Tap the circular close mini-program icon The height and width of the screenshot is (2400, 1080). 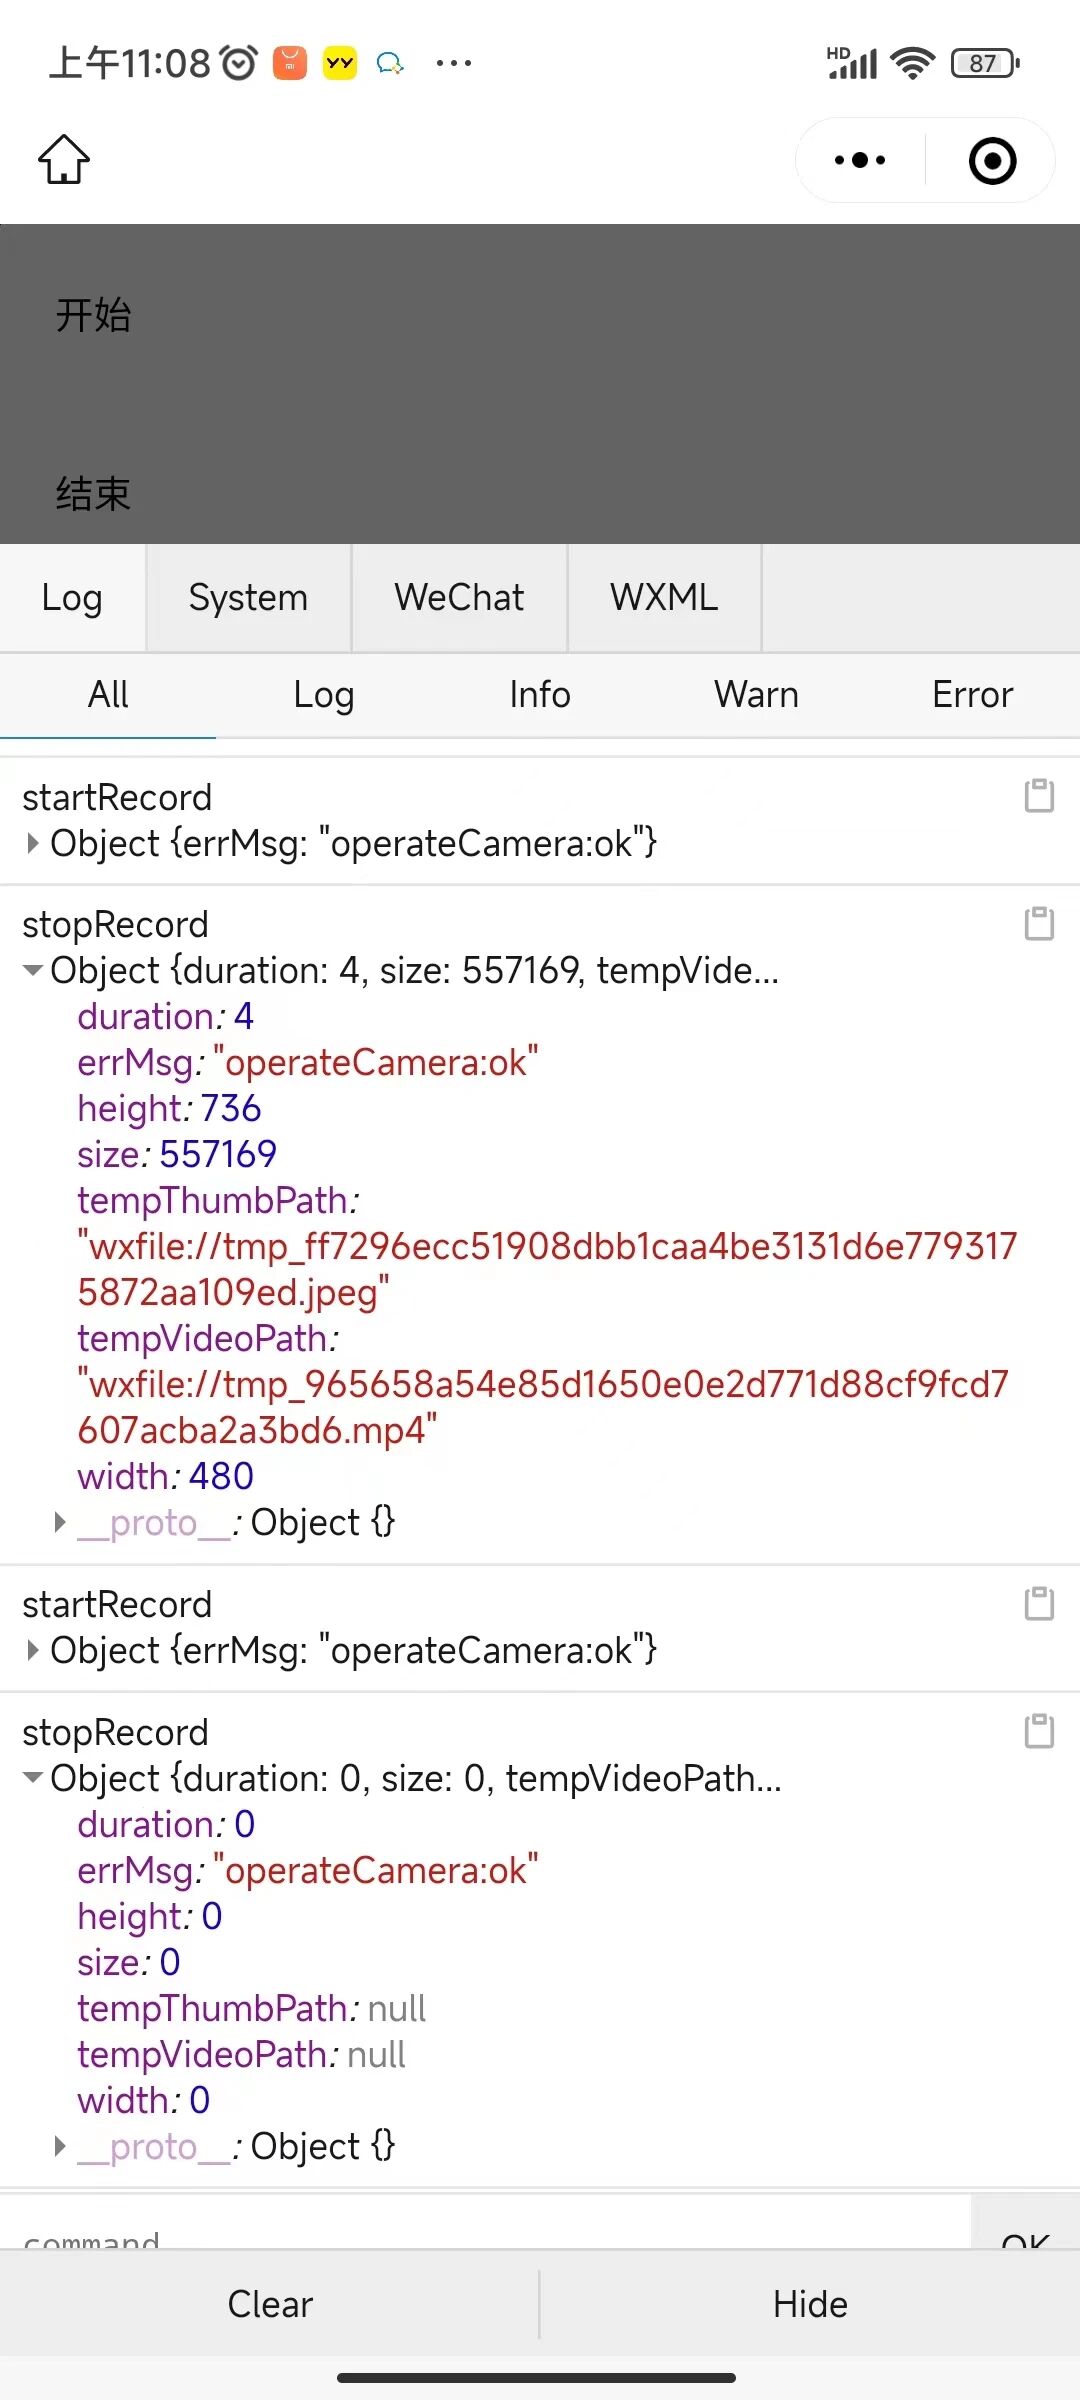[x=992, y=161]
